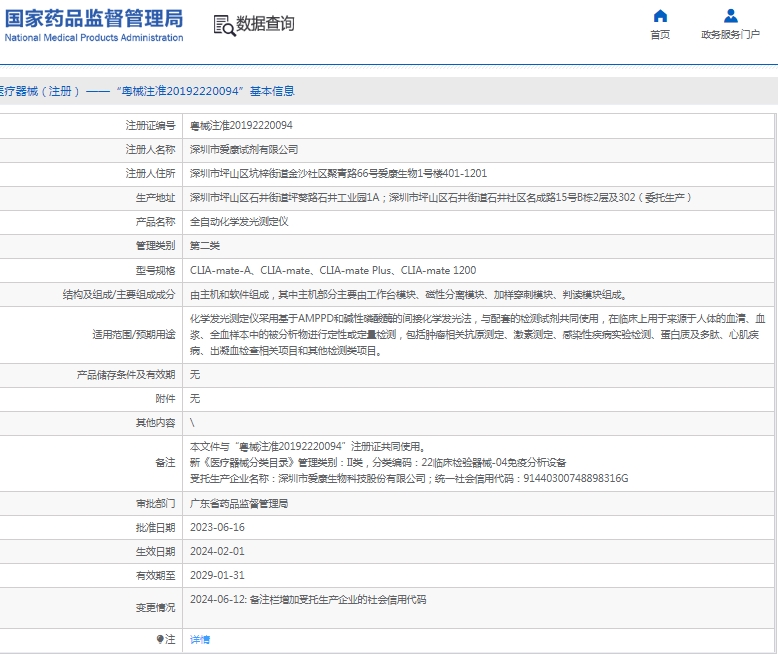The image size is (778, 654).
Task: Click the 注册人住所 field label
Action: 150,173
